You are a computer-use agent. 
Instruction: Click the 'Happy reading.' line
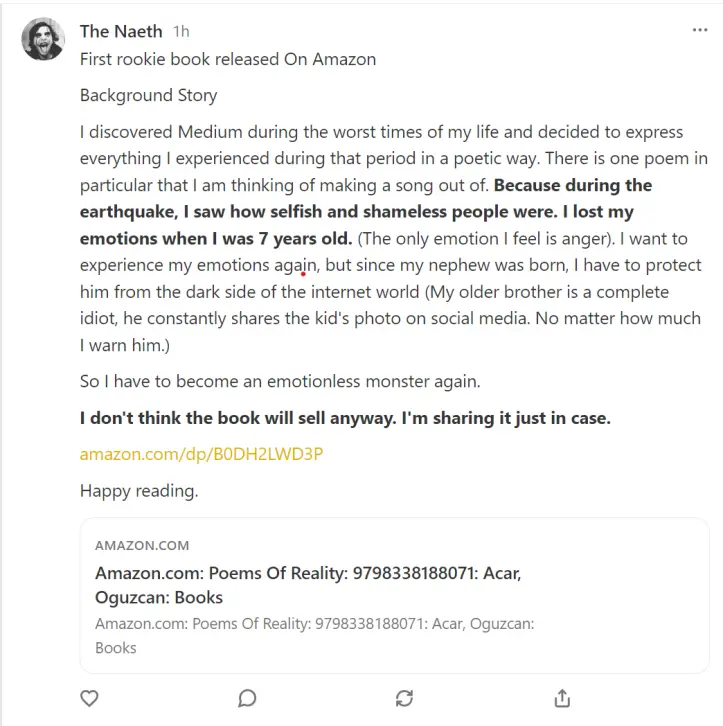coord(139,491)
